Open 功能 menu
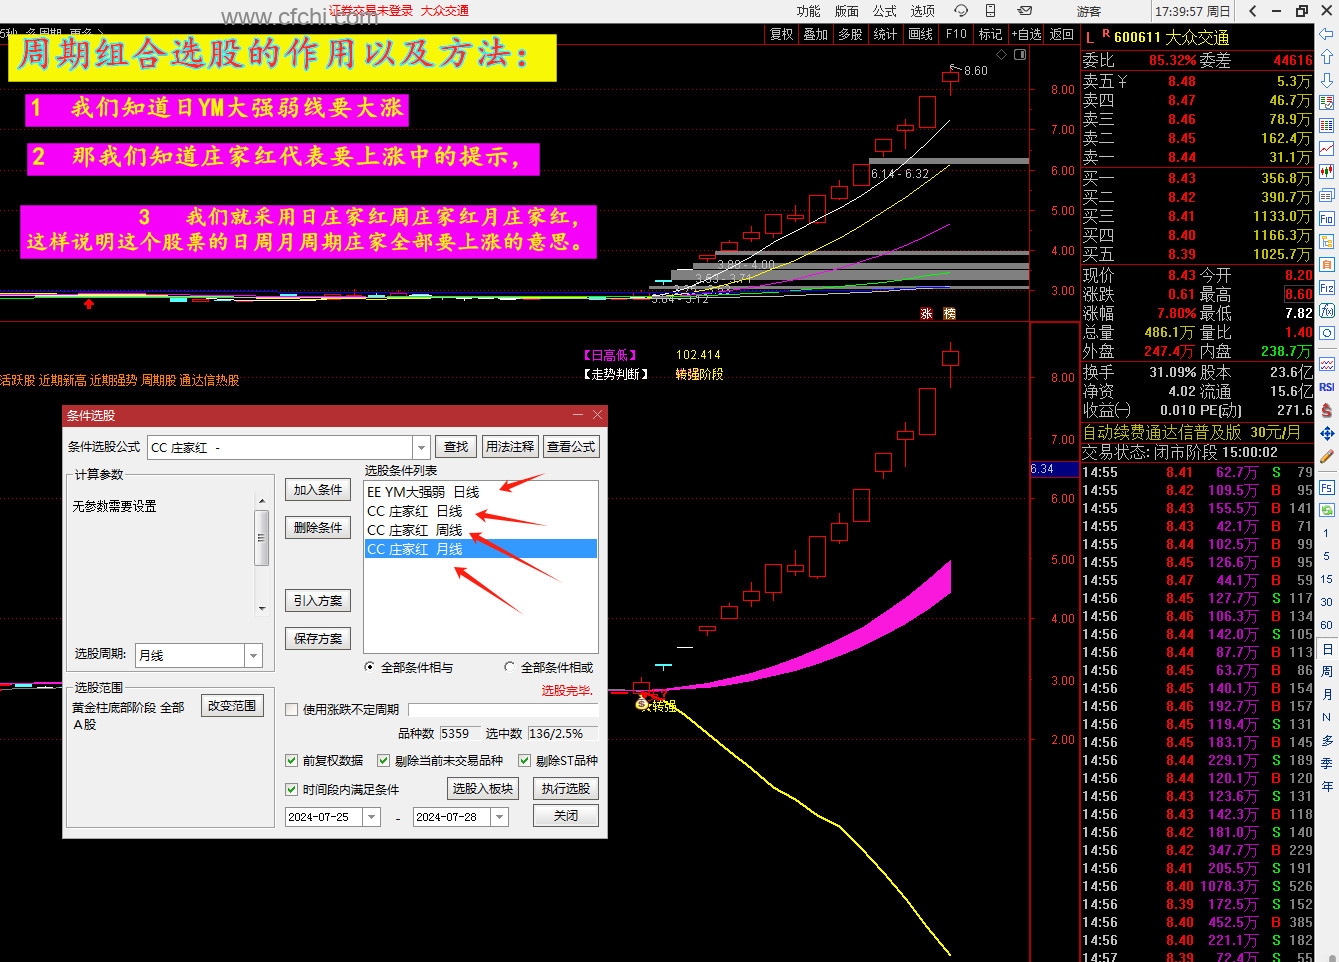Image resolution: width=1339 pixels, height=962 pixels. coord(808,11)
